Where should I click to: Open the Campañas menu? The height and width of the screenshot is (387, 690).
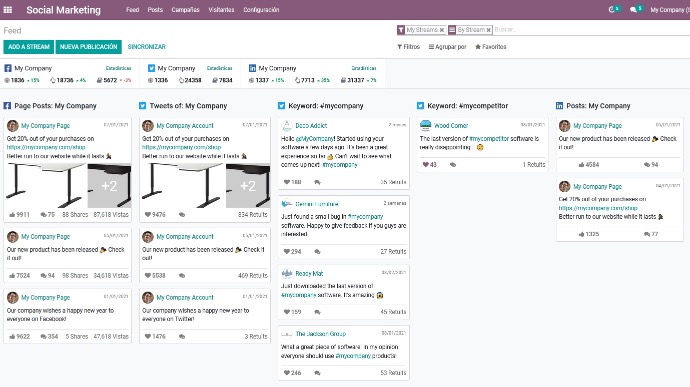(x=185, y=10)
